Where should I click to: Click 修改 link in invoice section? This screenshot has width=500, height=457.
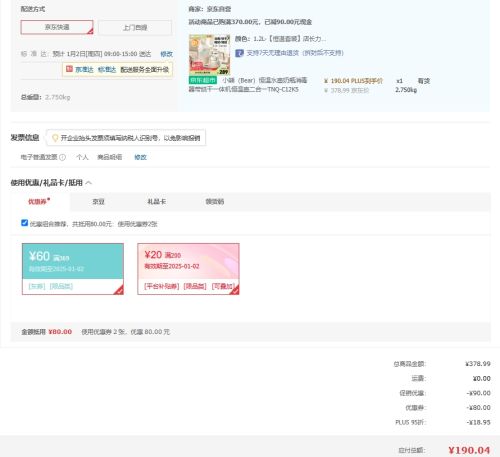click(140, 157)
